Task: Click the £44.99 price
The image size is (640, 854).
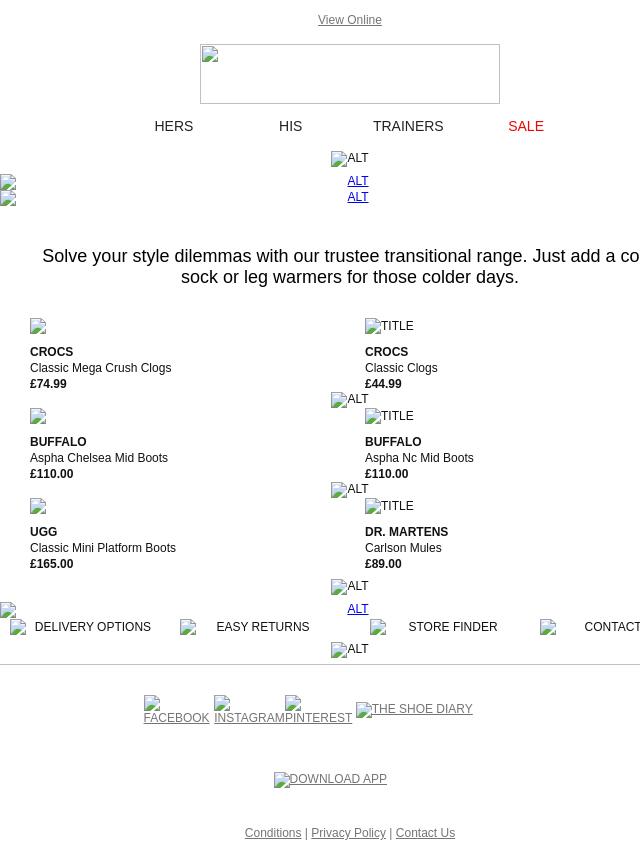Action: 383,384
